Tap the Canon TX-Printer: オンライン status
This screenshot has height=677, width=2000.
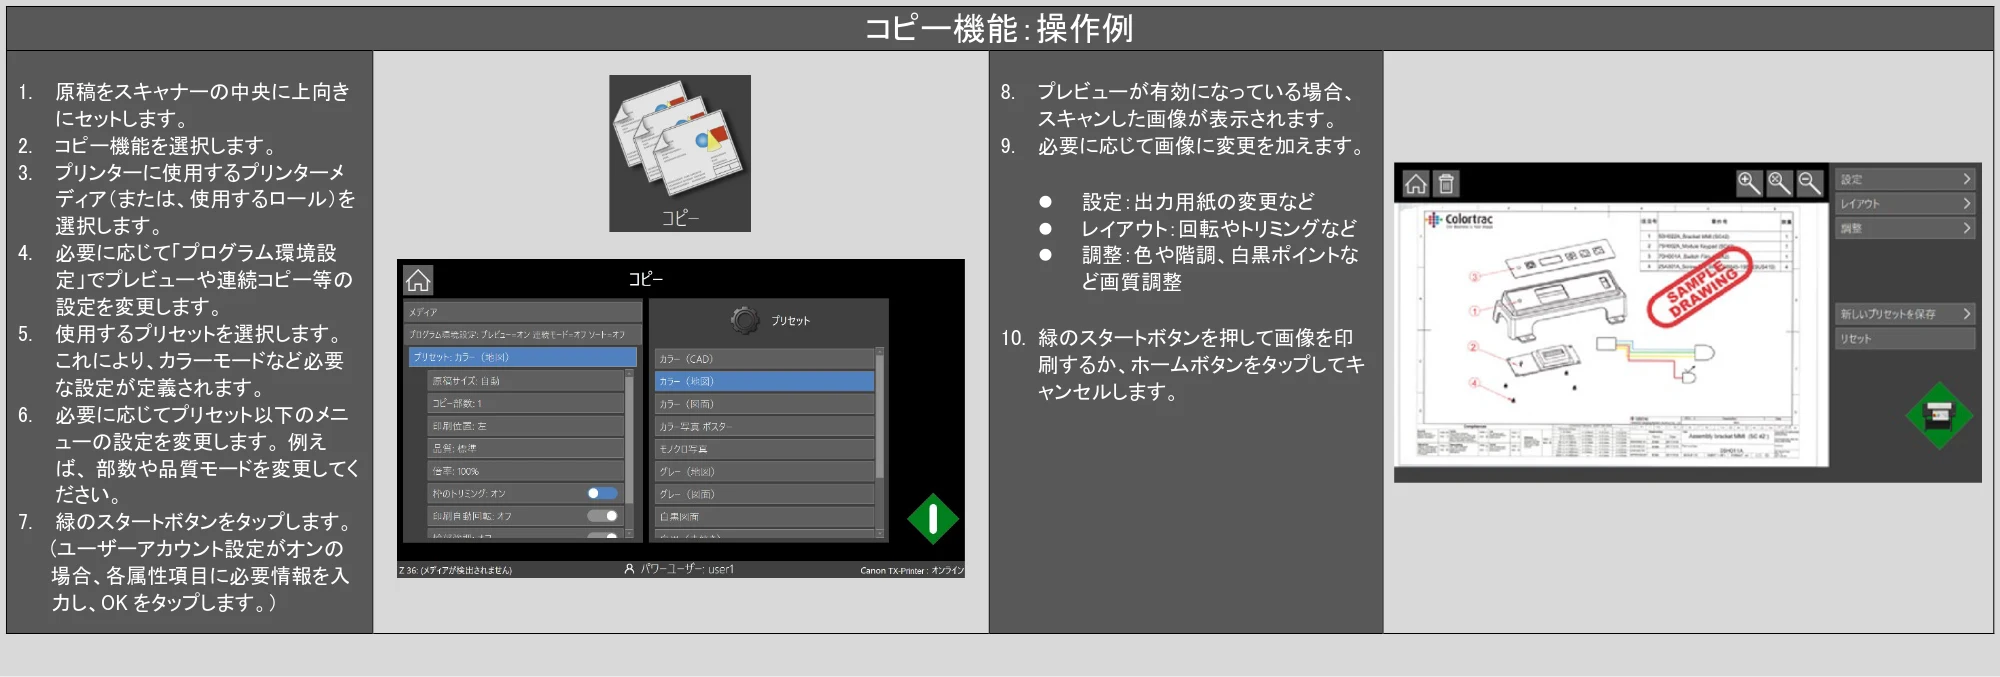[912, 570]
